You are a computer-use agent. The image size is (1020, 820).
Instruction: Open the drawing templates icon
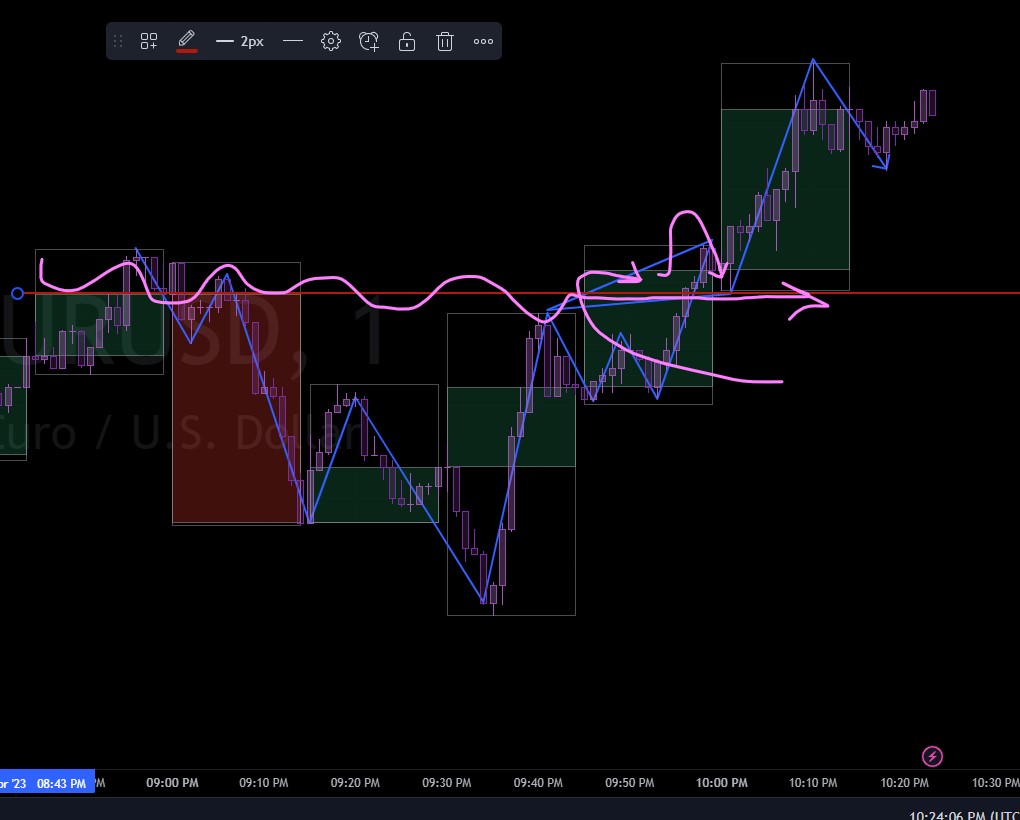click(149, 42)
